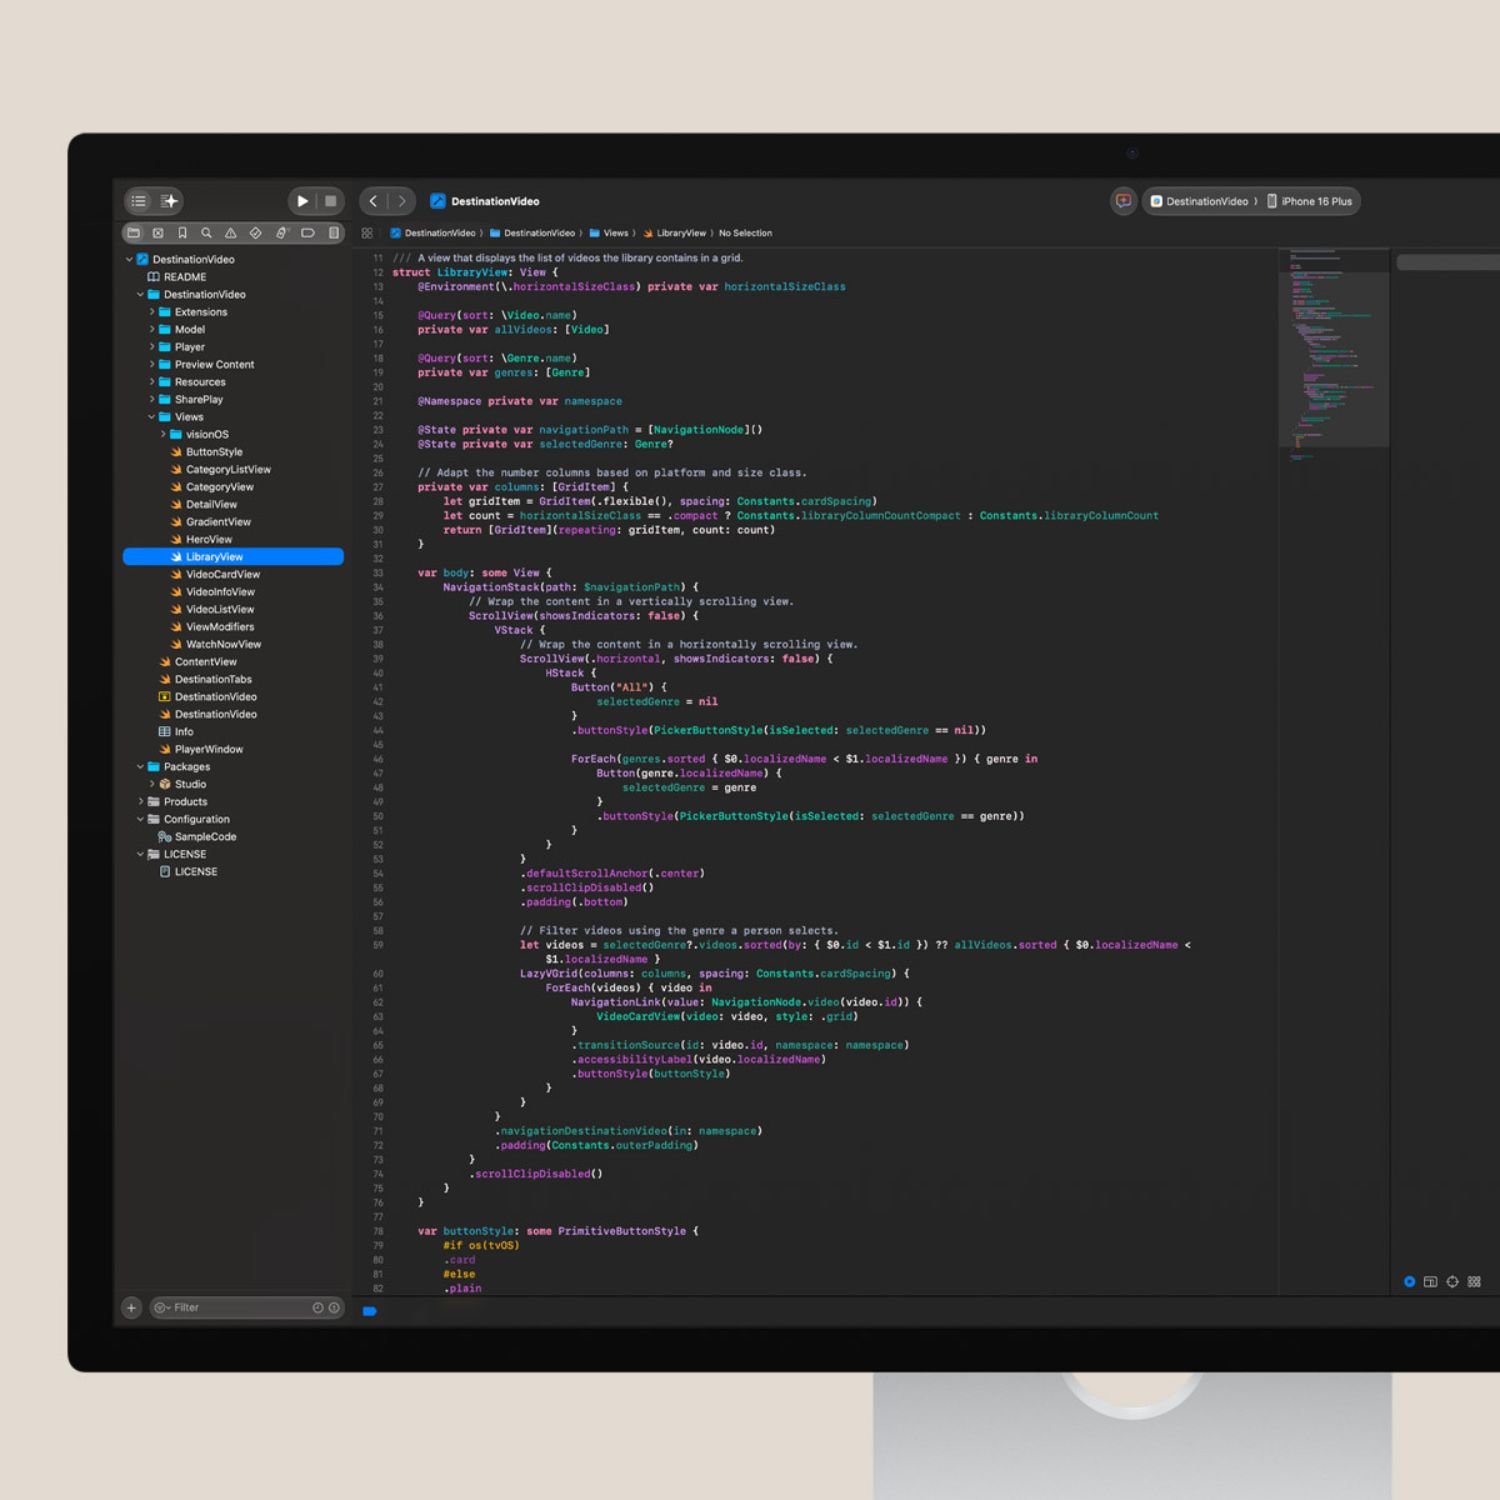This screenshot has width=1500, height=1500.
Task: Open the ViewModifiers file
Action: pos(212,627)
